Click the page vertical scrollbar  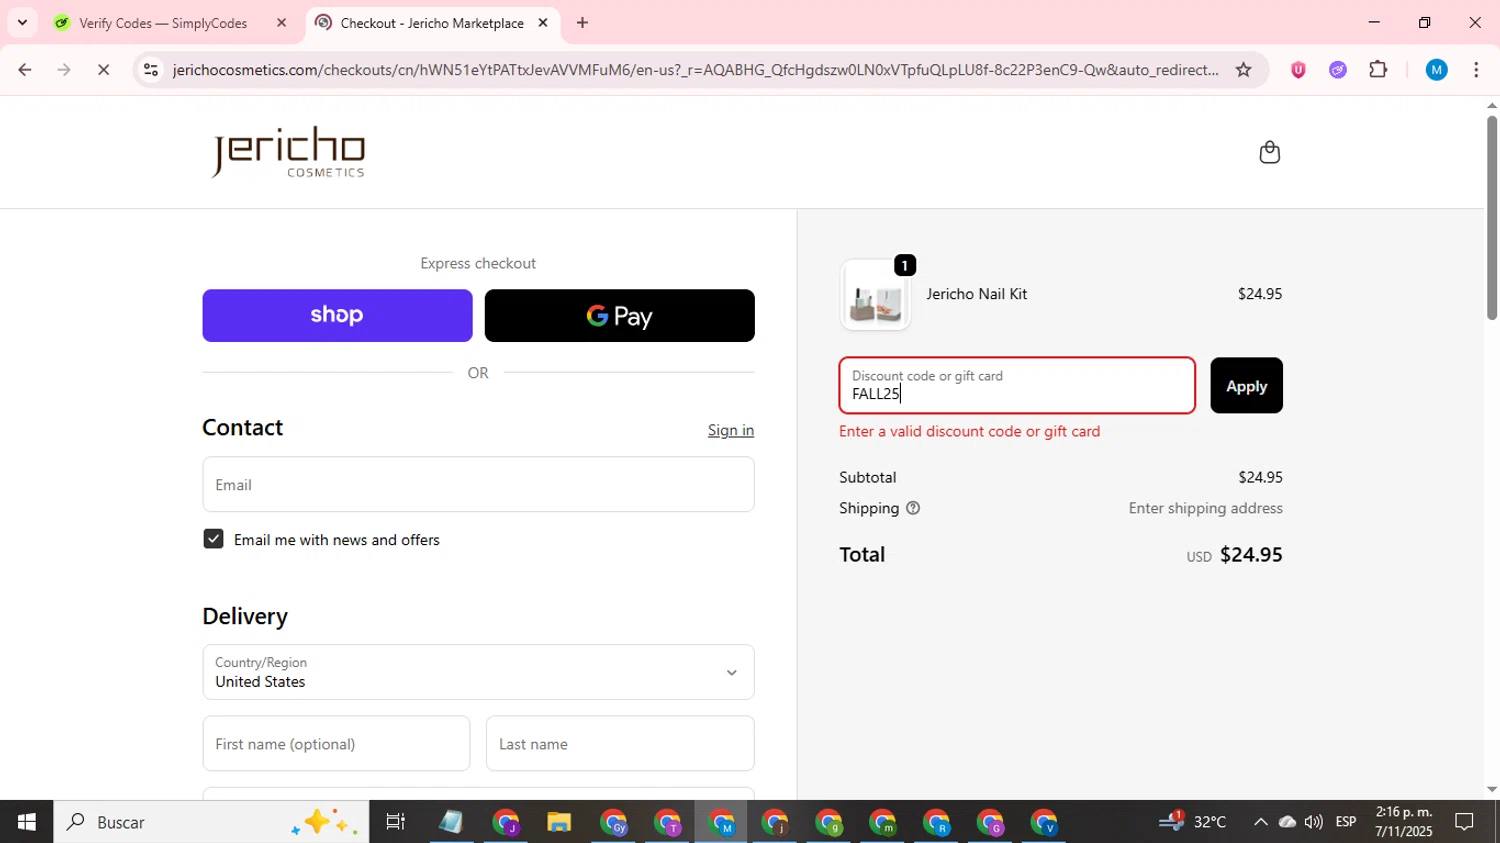pyautogui.click(x=1492, y=217)
